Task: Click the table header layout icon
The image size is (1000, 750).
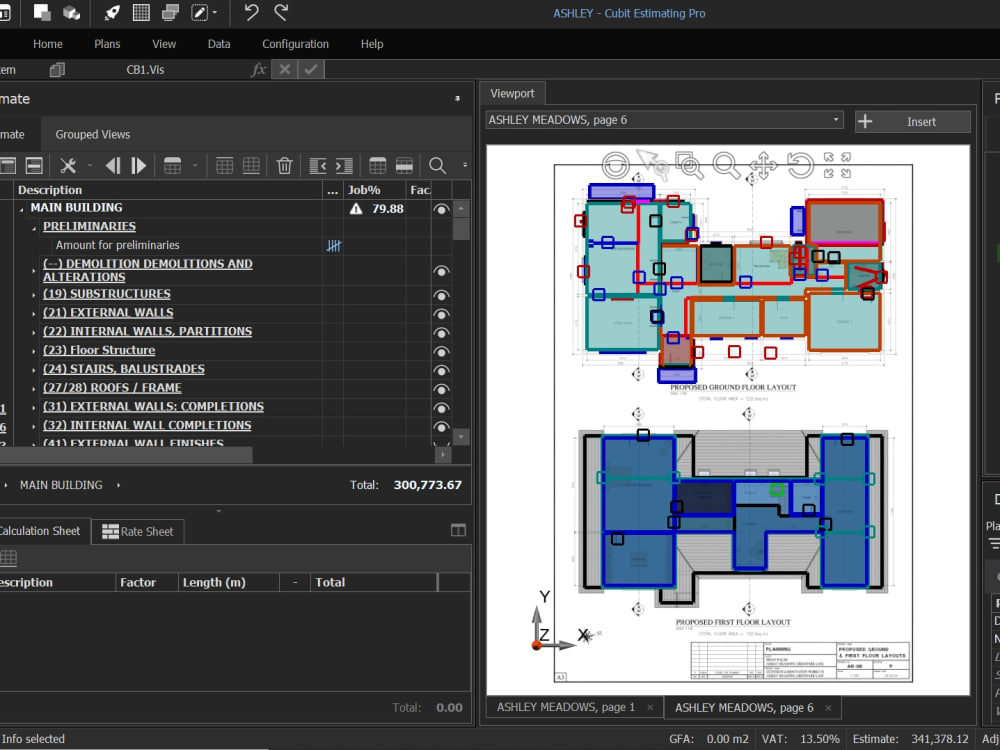Action: 378,166
